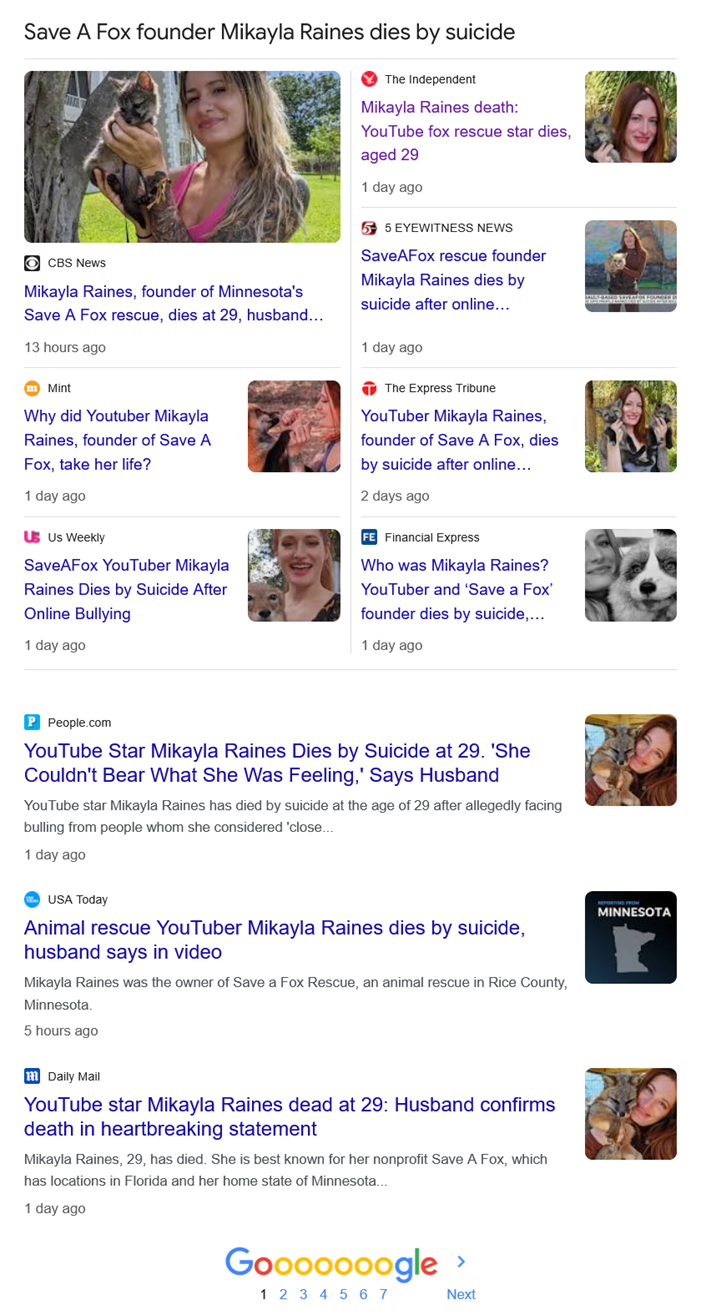Click Daily Mail snippet about nonprofit
The height and width of the screenshot is (1315, 701).
pos(286,1170)
